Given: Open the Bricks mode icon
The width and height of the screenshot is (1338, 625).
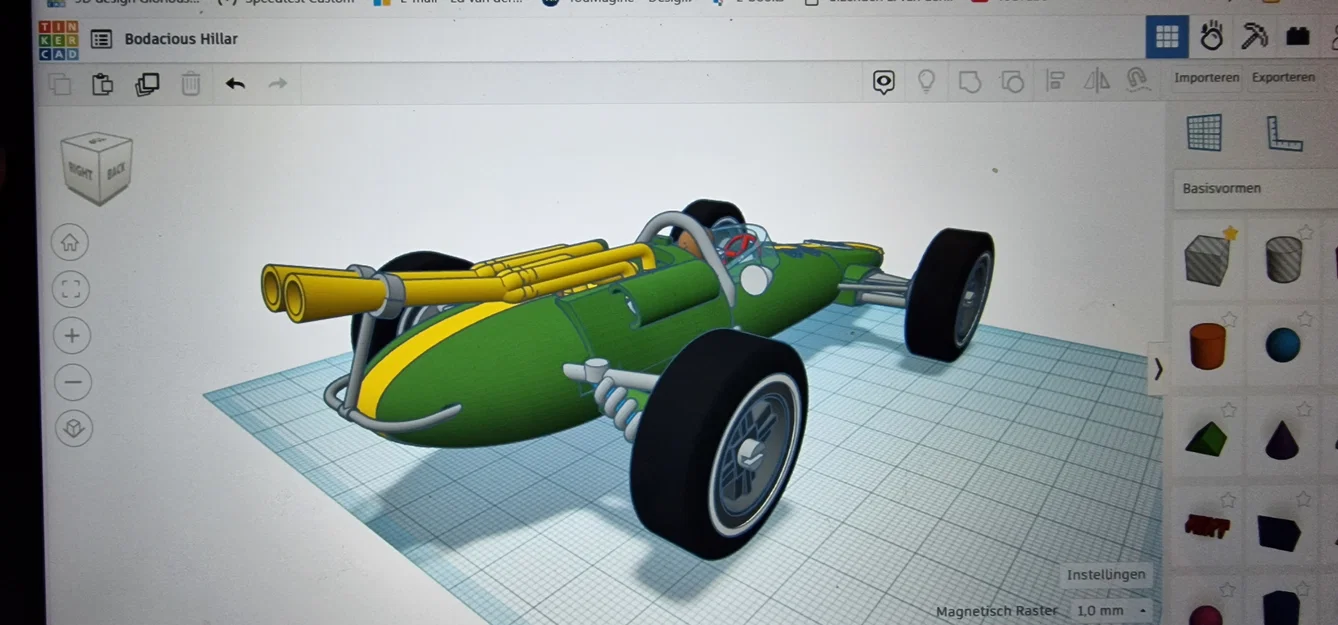Looking at the screenshot, I should tap(1298, 37).
